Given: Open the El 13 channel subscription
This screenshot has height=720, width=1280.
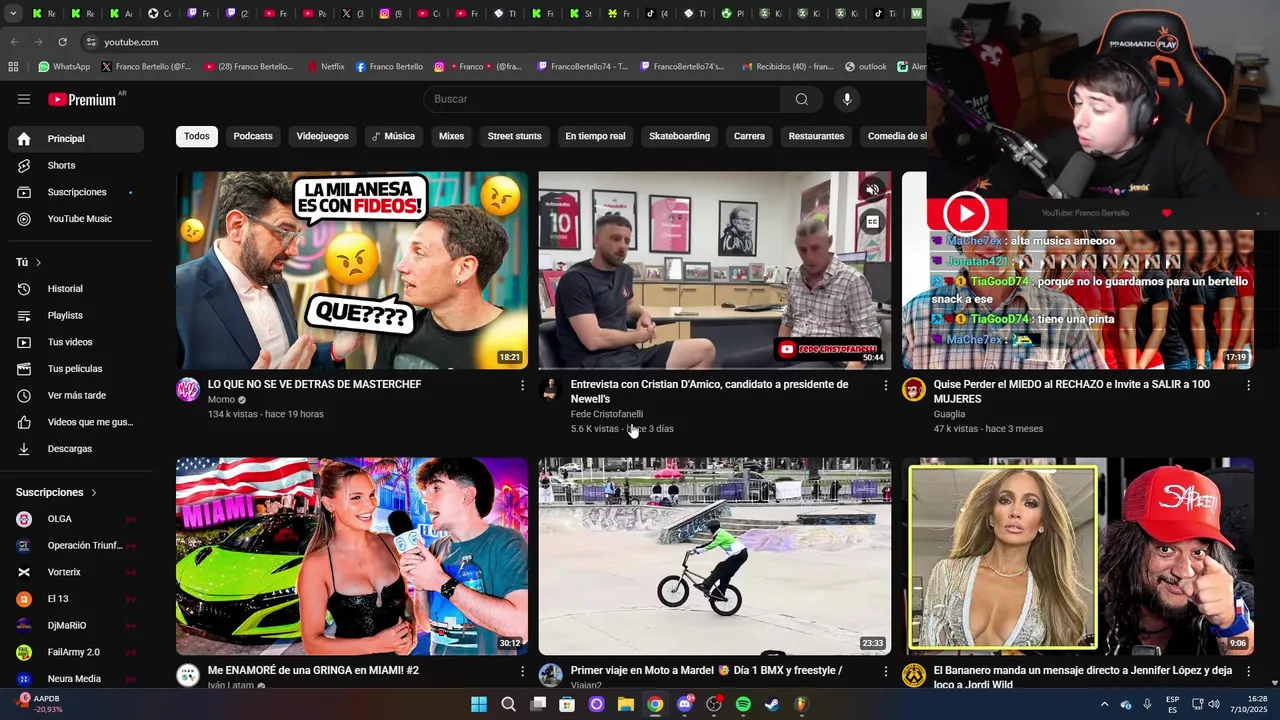Looking at the screenshot, I should pyautogui.click(x=76, y=599).
